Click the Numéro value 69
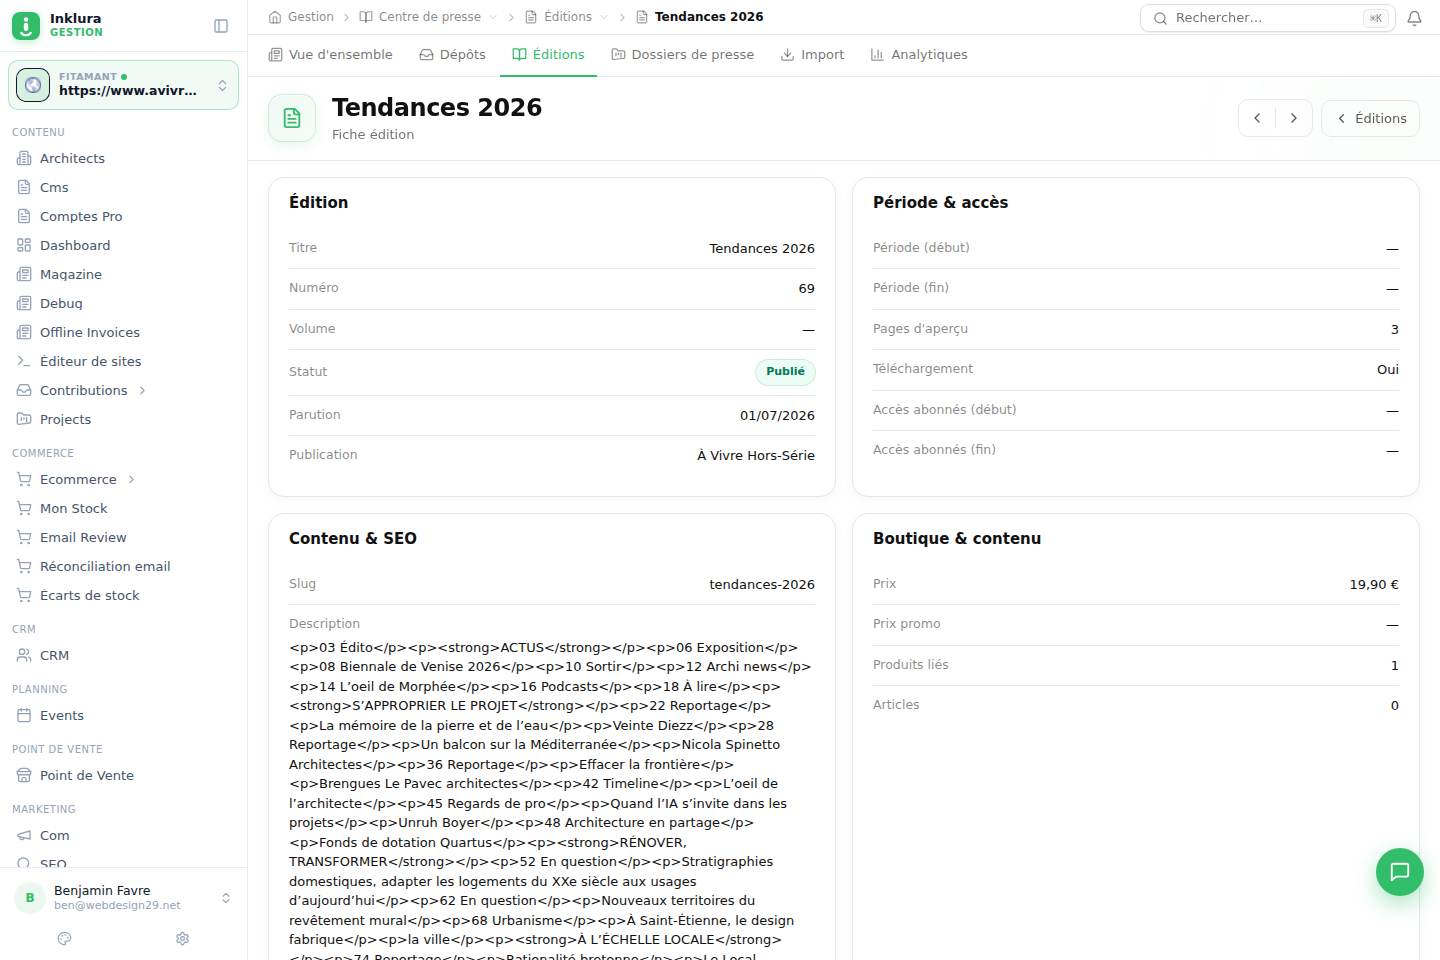The image size is (1440, 960). 806,289
